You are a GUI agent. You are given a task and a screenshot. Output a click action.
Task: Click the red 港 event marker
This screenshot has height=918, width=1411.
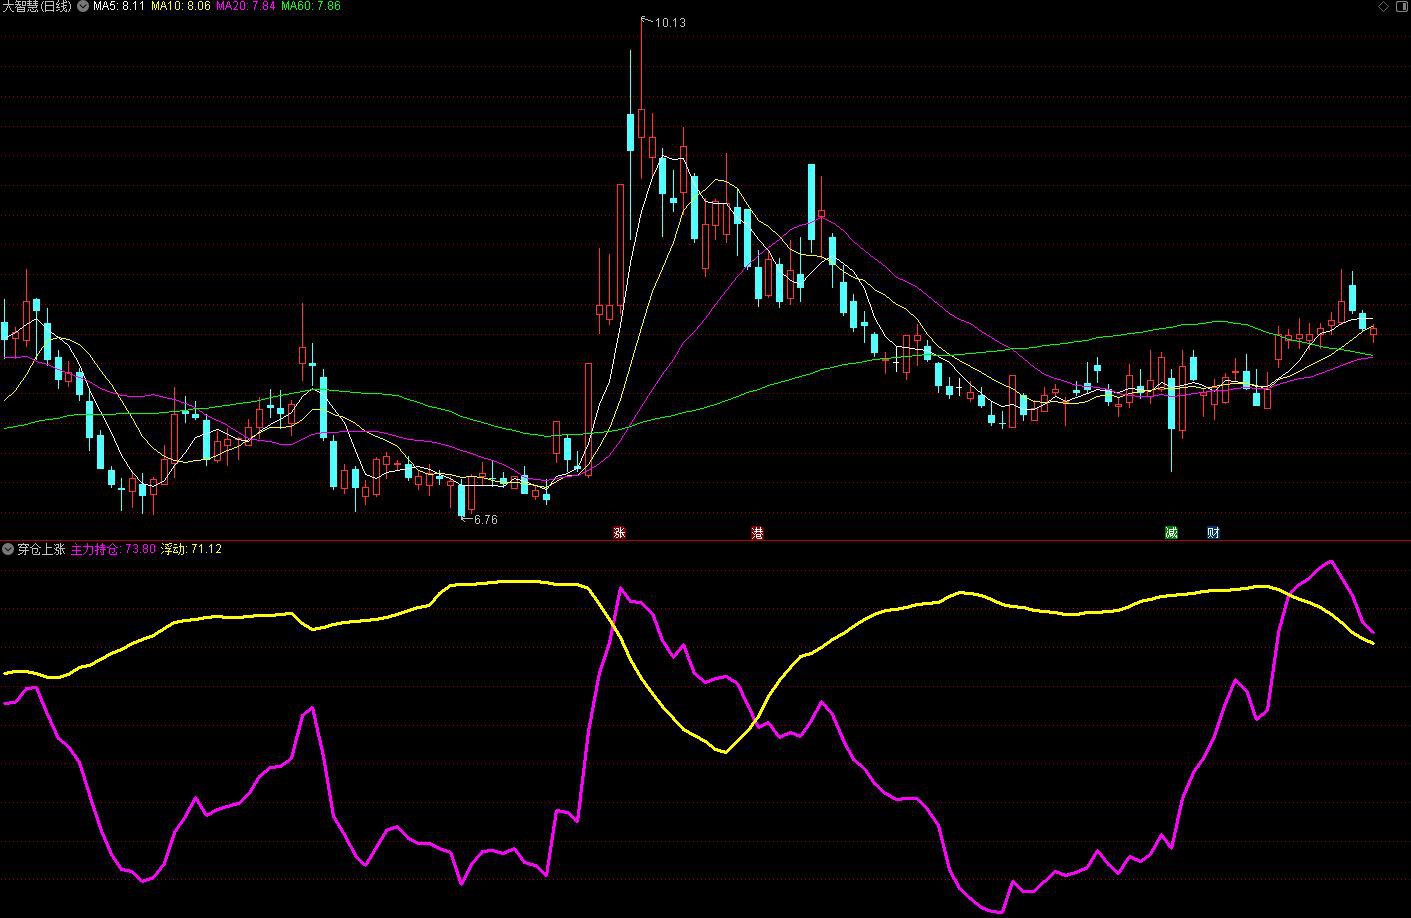click(757, 533)
